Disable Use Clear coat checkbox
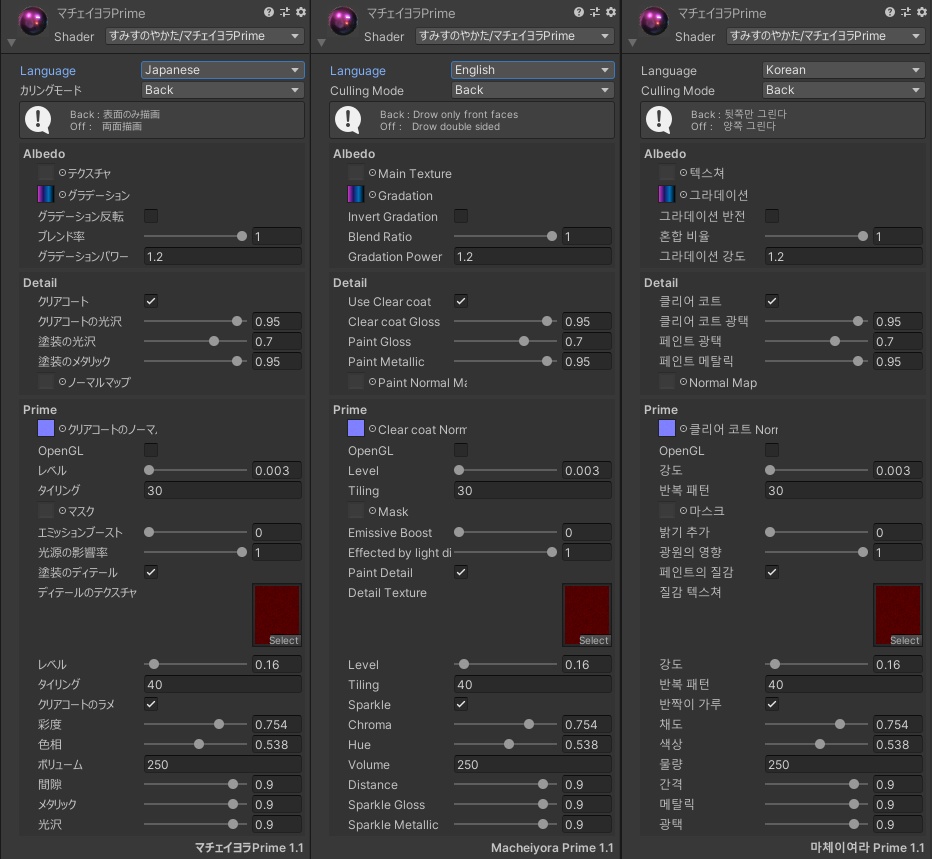The image size is (932, 859). tap(461, 301)
